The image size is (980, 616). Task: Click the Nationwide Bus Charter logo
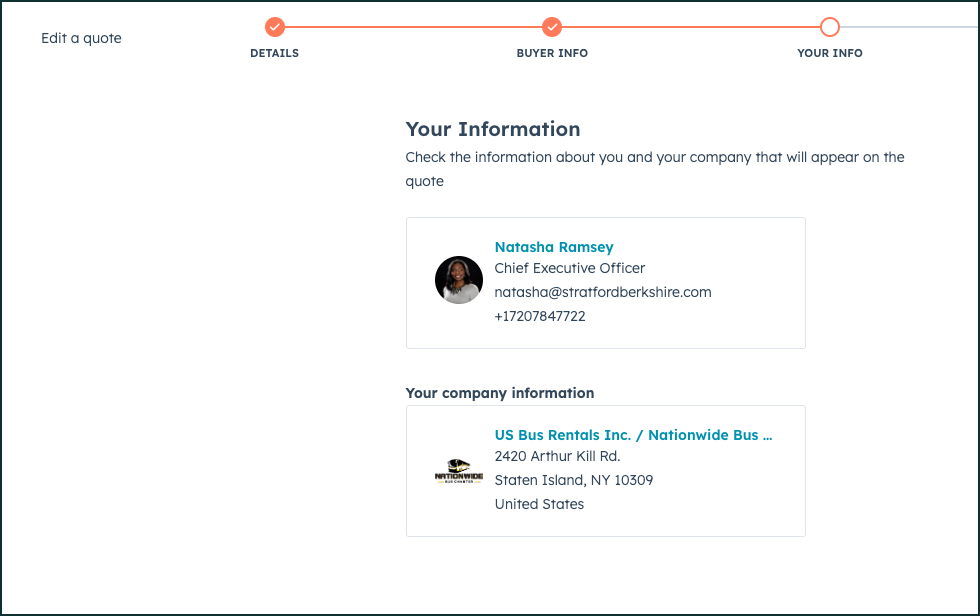(x=459, y=472)
